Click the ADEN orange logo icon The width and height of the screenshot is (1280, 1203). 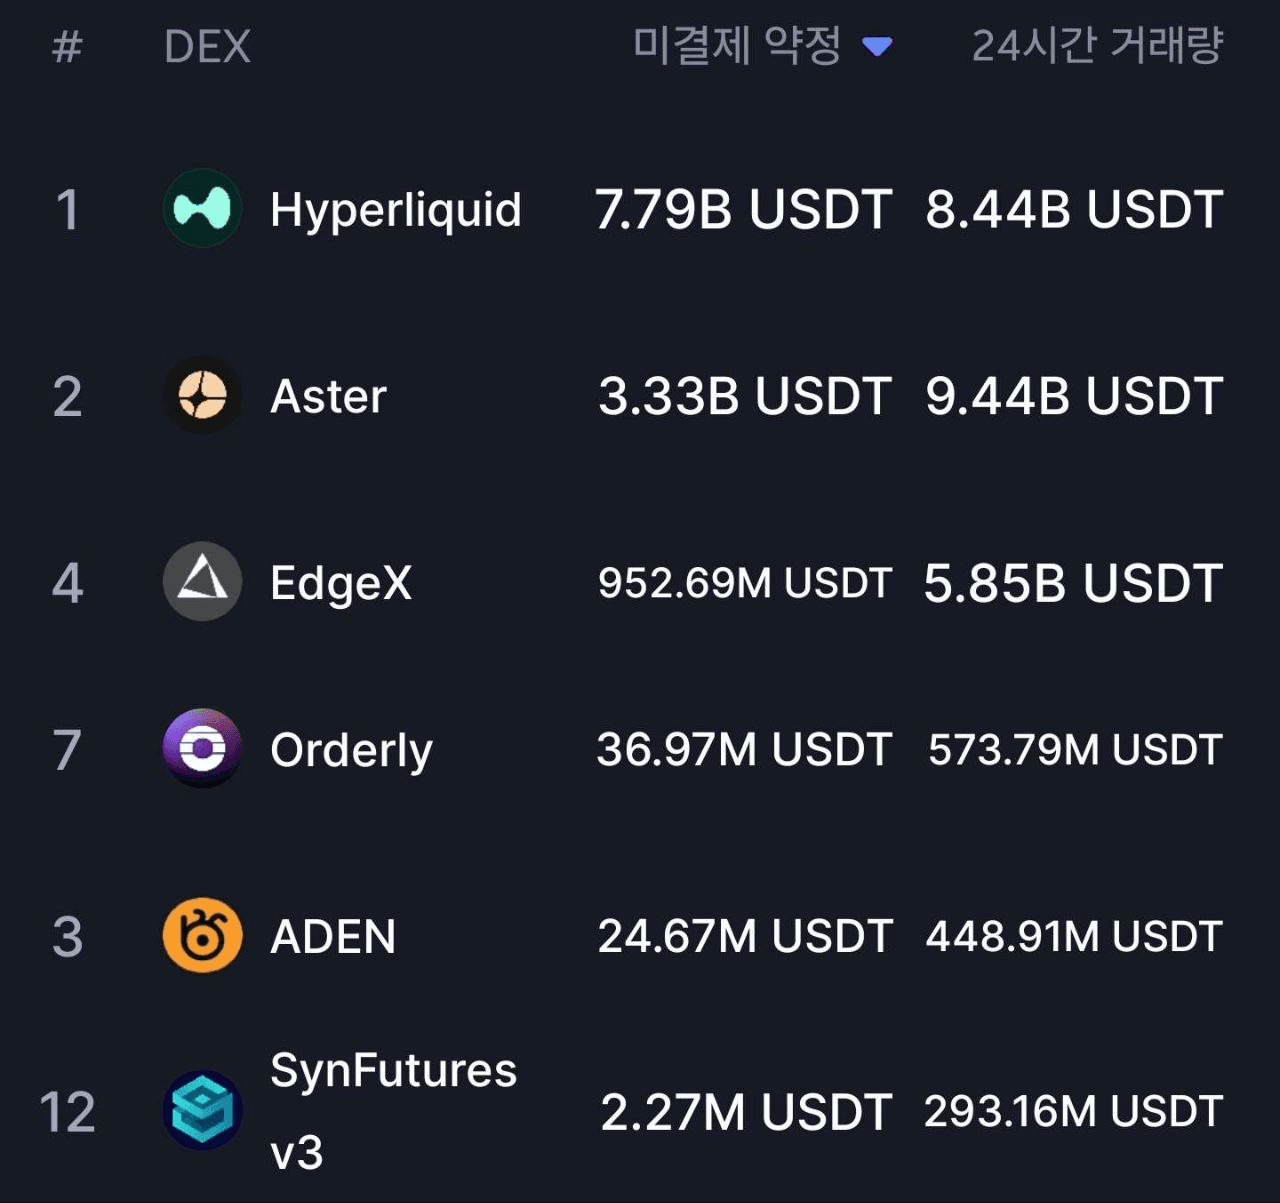tap(202, 936)
